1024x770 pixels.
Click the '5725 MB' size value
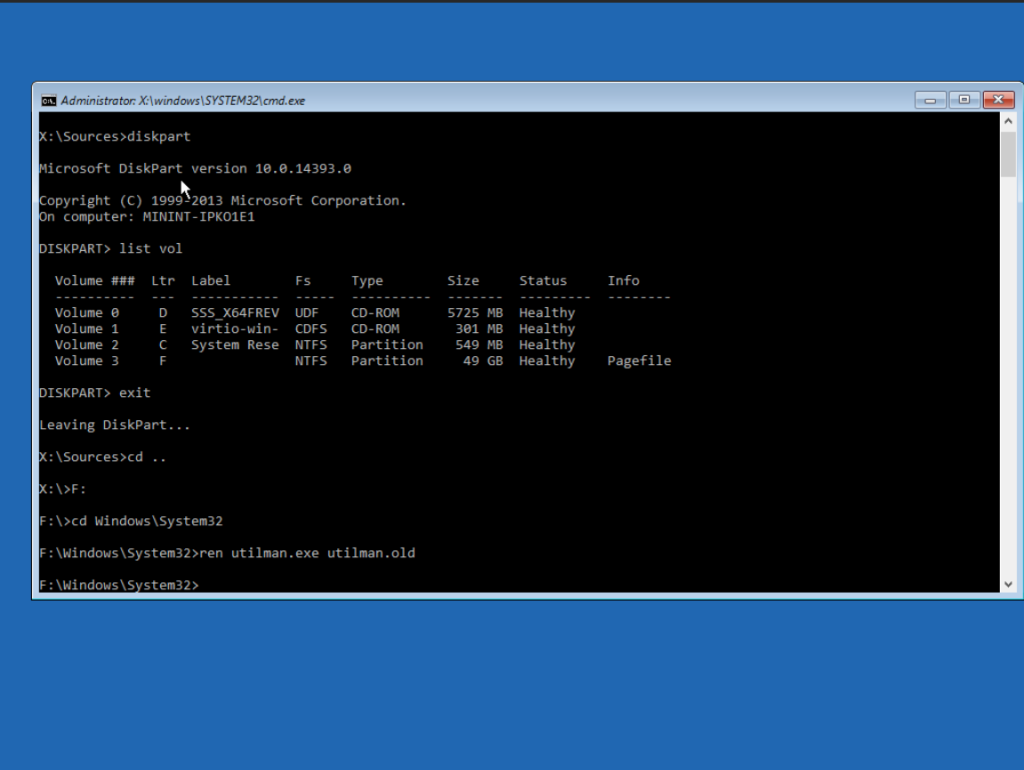point(475,313)
